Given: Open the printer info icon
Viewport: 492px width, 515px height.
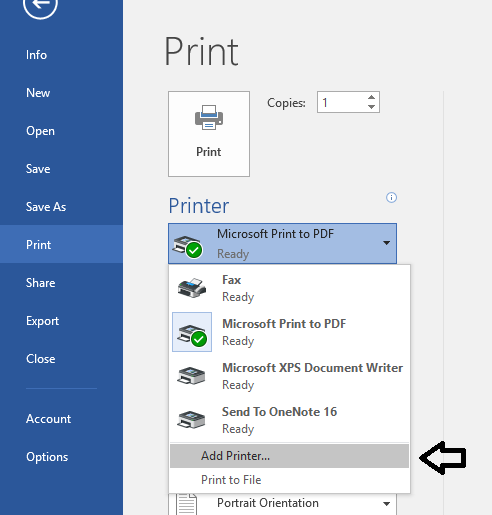Looking at the screenshot, I should 391,198.
